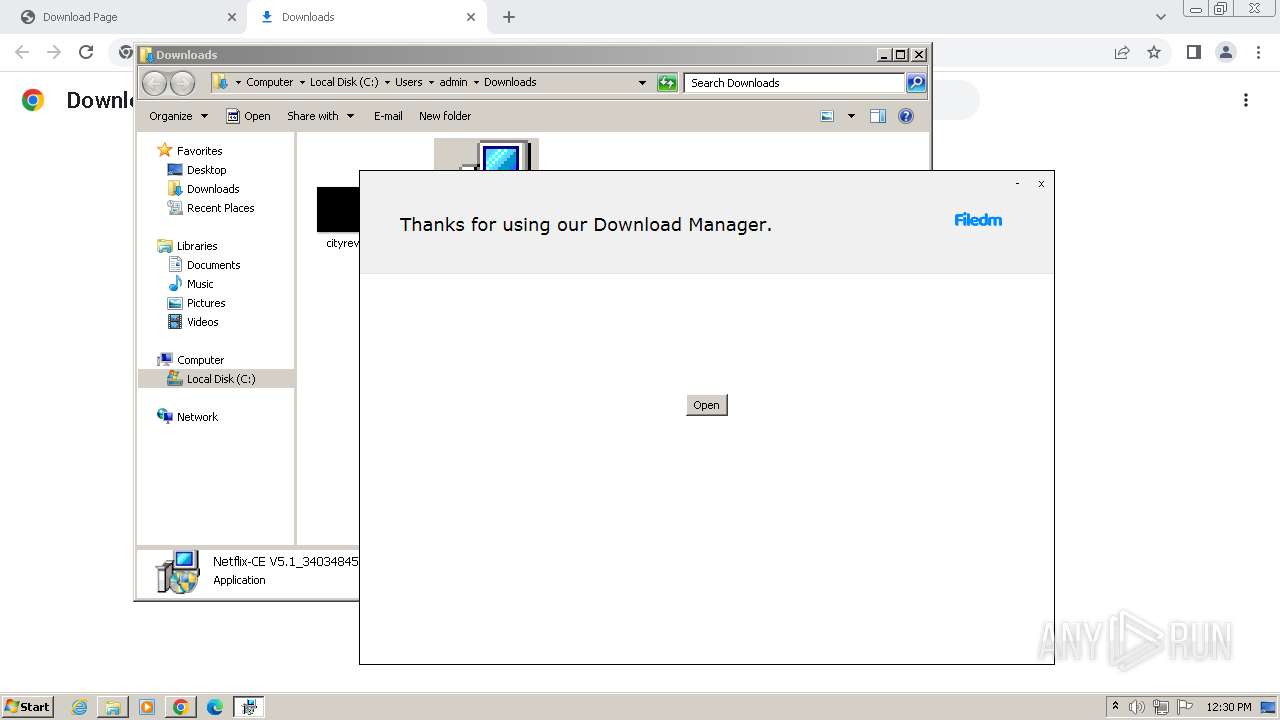Open the Downloads page more actions menu
1280x720 pixels.
click(x=1246, y=100)
